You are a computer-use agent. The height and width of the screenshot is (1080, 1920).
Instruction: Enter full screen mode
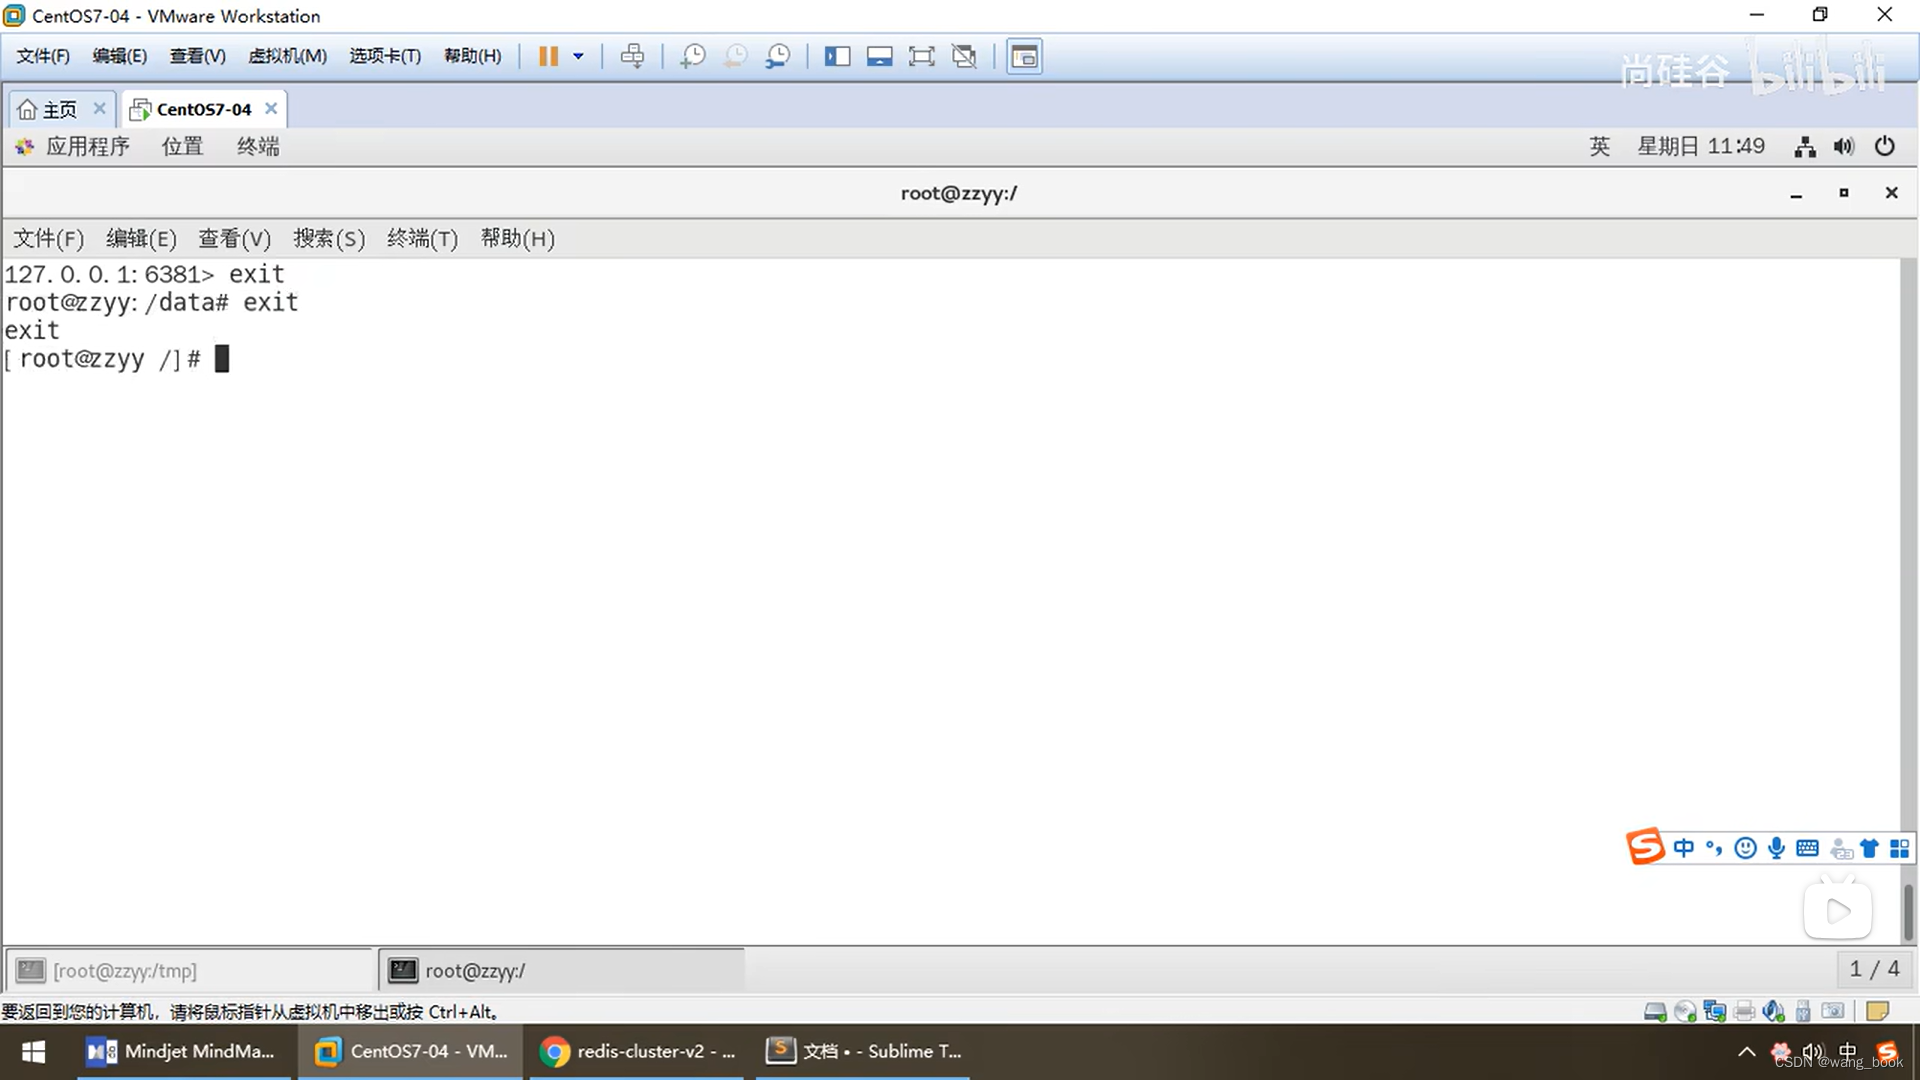tap(921, 56)
